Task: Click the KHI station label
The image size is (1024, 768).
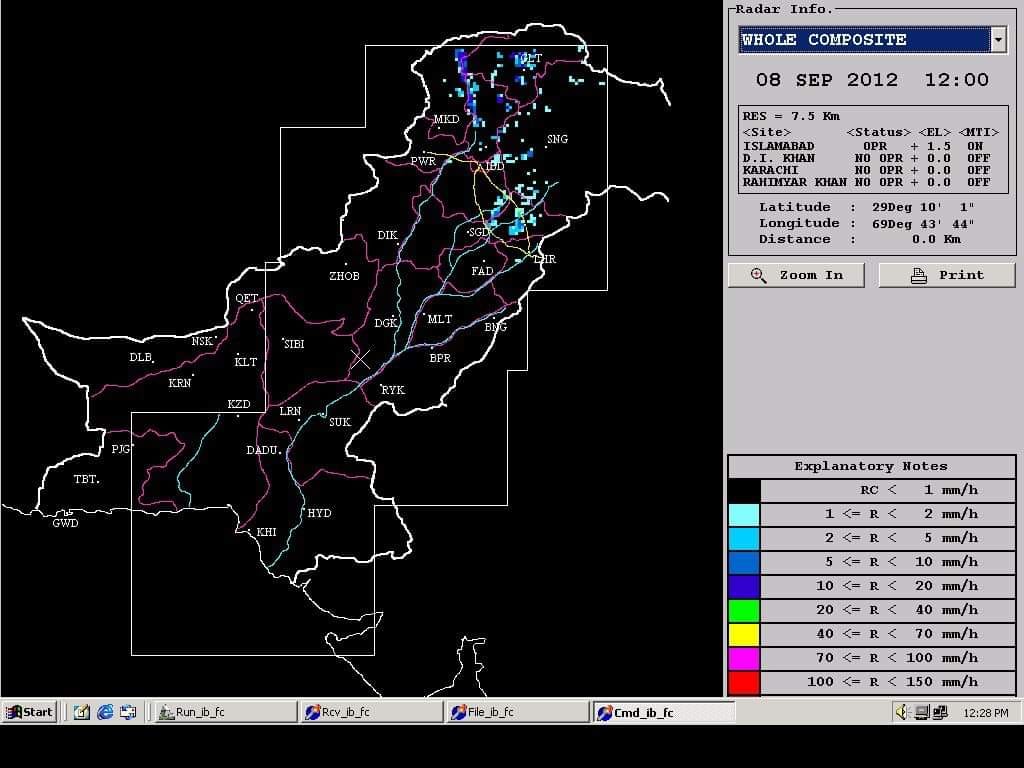Action: pyautogui.click(x=266, y=532)
